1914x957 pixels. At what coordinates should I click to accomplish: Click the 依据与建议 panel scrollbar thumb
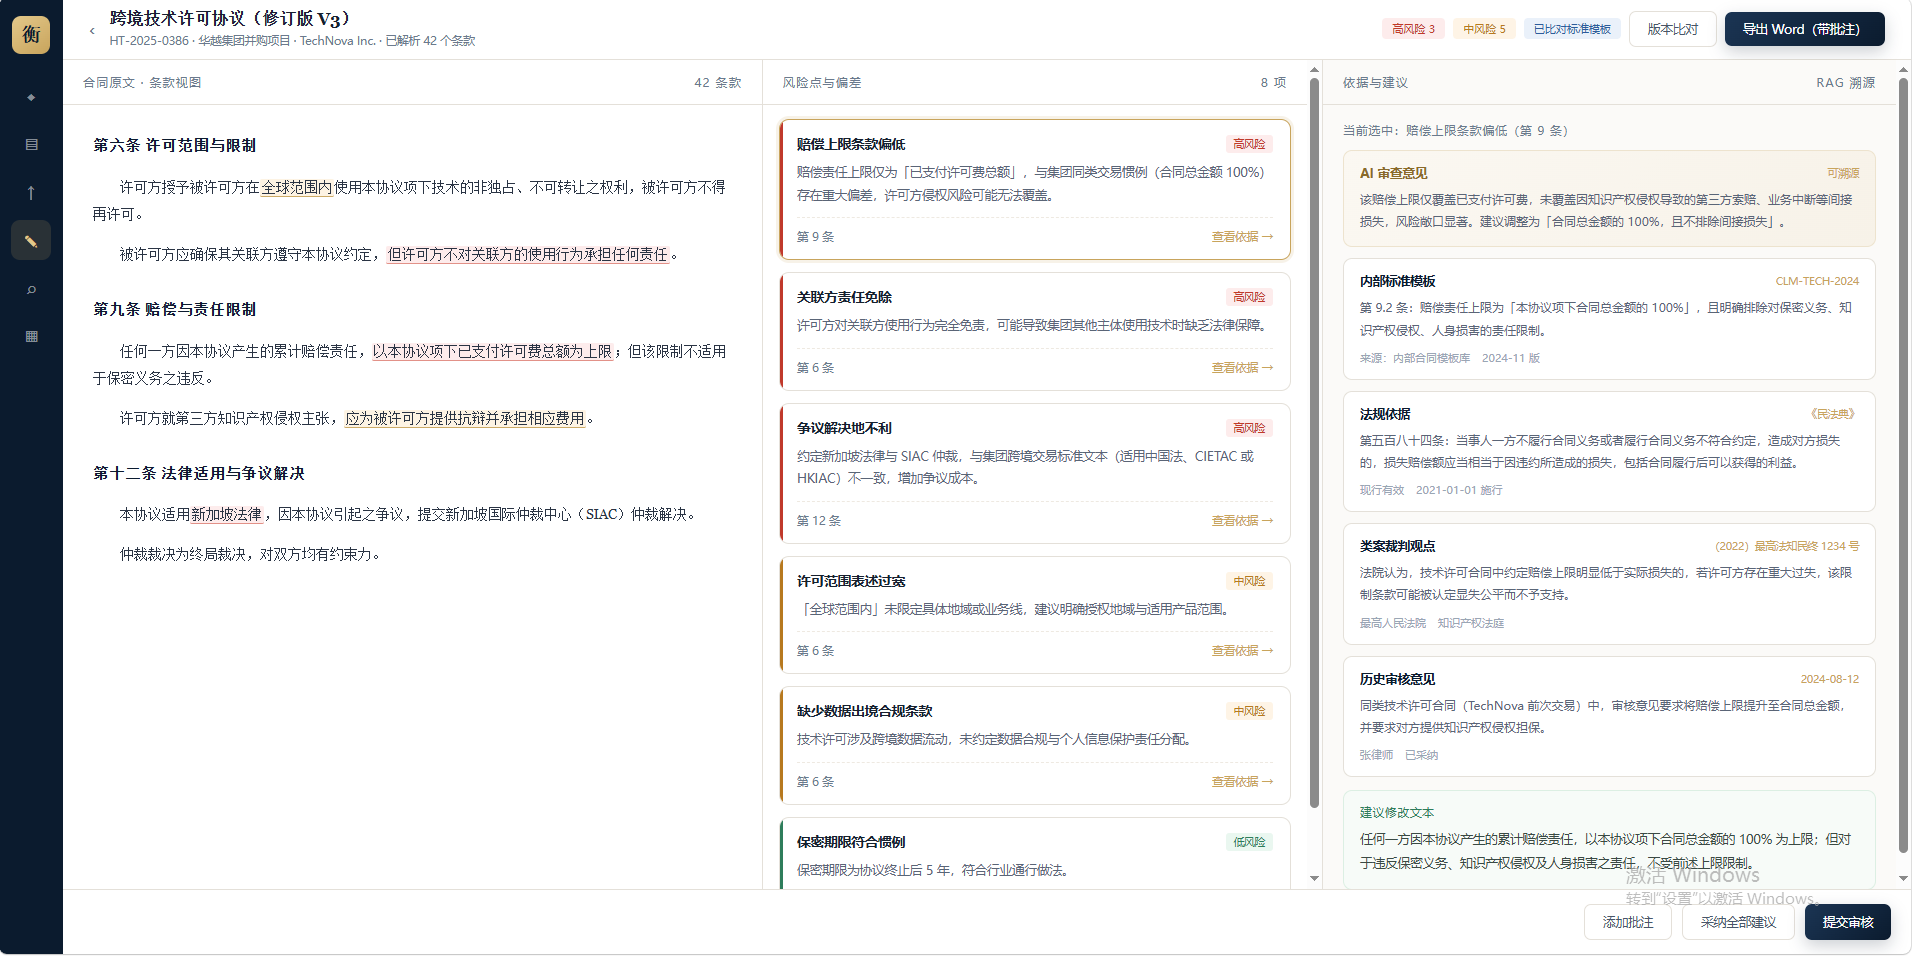coord(1903,465)
